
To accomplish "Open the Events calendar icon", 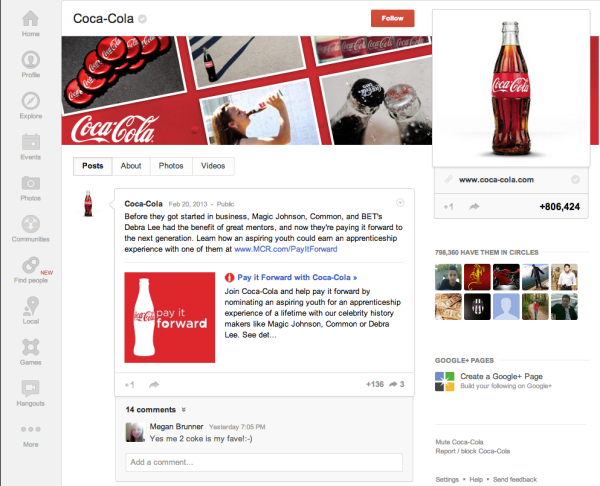I will (x=30, y=142).
